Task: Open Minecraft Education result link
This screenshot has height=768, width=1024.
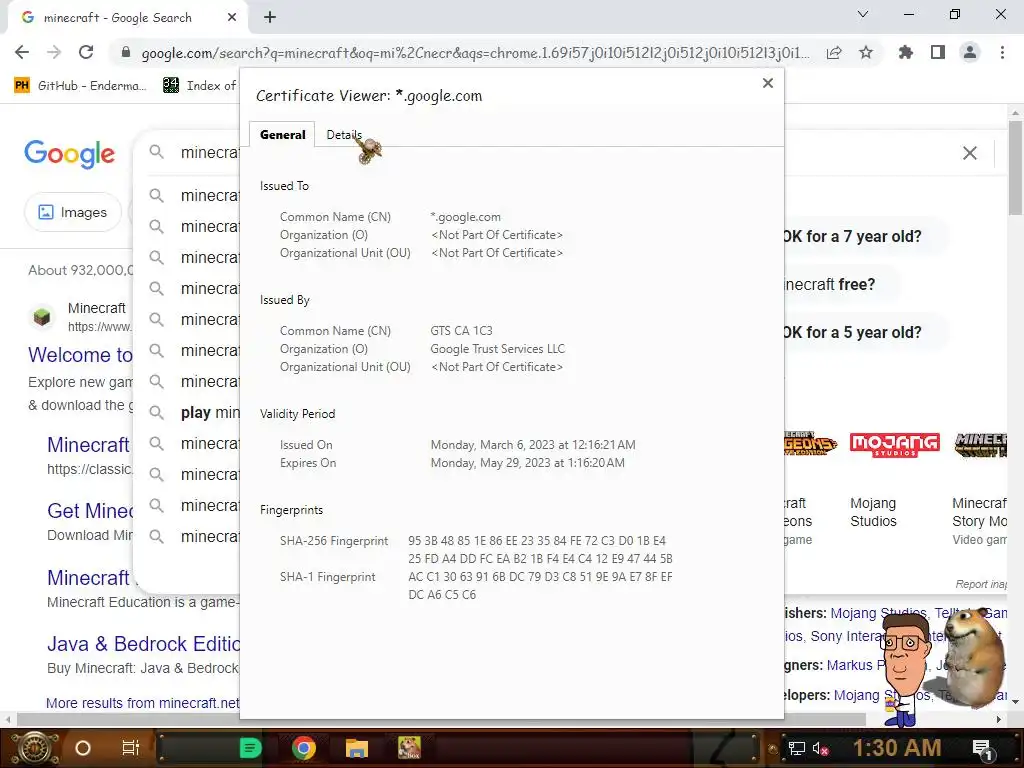Action: click(x=88, y=578)
